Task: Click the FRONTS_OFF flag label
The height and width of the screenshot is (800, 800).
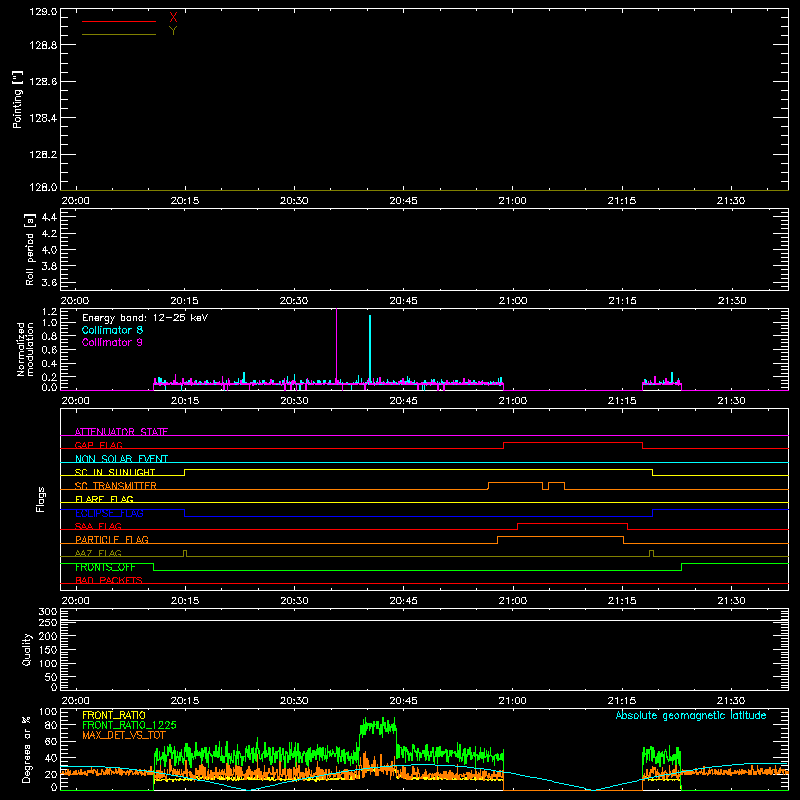Action: (105, 567)
